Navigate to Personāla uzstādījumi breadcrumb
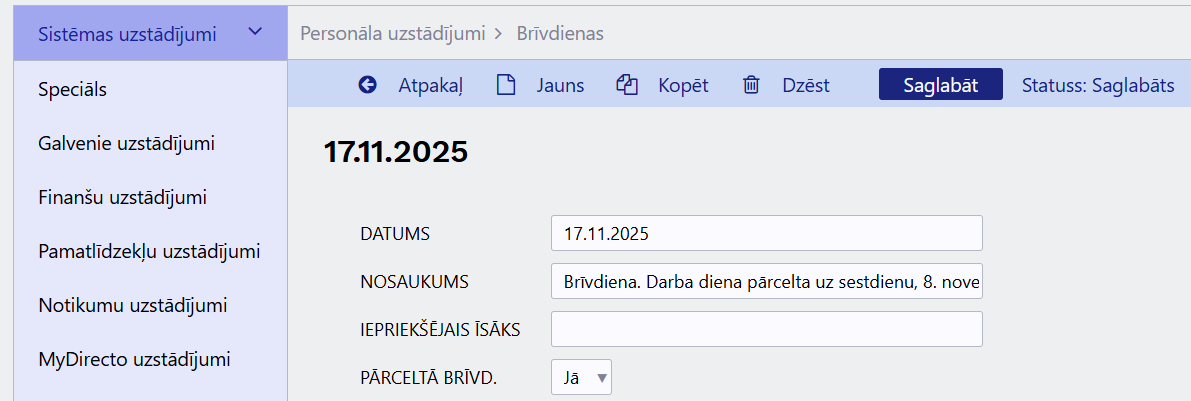 (393, 33)
